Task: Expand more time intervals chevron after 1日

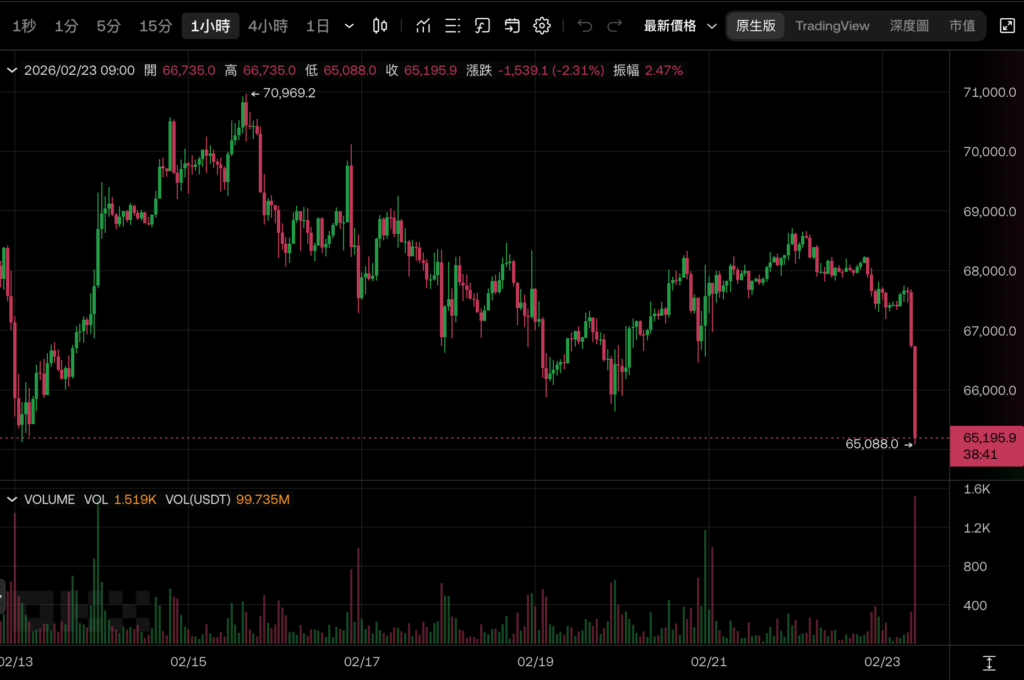Action: [348, 26]
